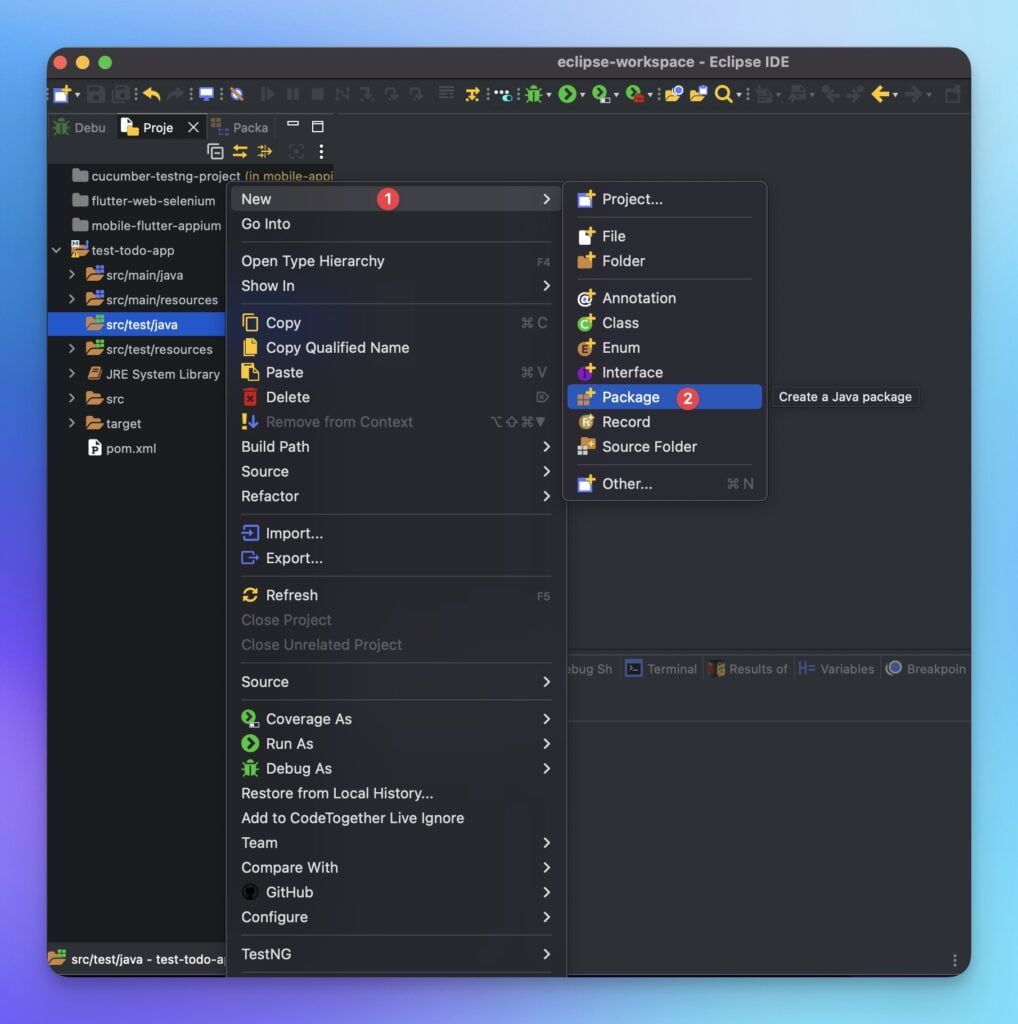Image resolution: width=1018 pixels, height=1024 pixels.
Task: Click the yellow Back arrow in toolbar
Action: [x=880, y=94]
